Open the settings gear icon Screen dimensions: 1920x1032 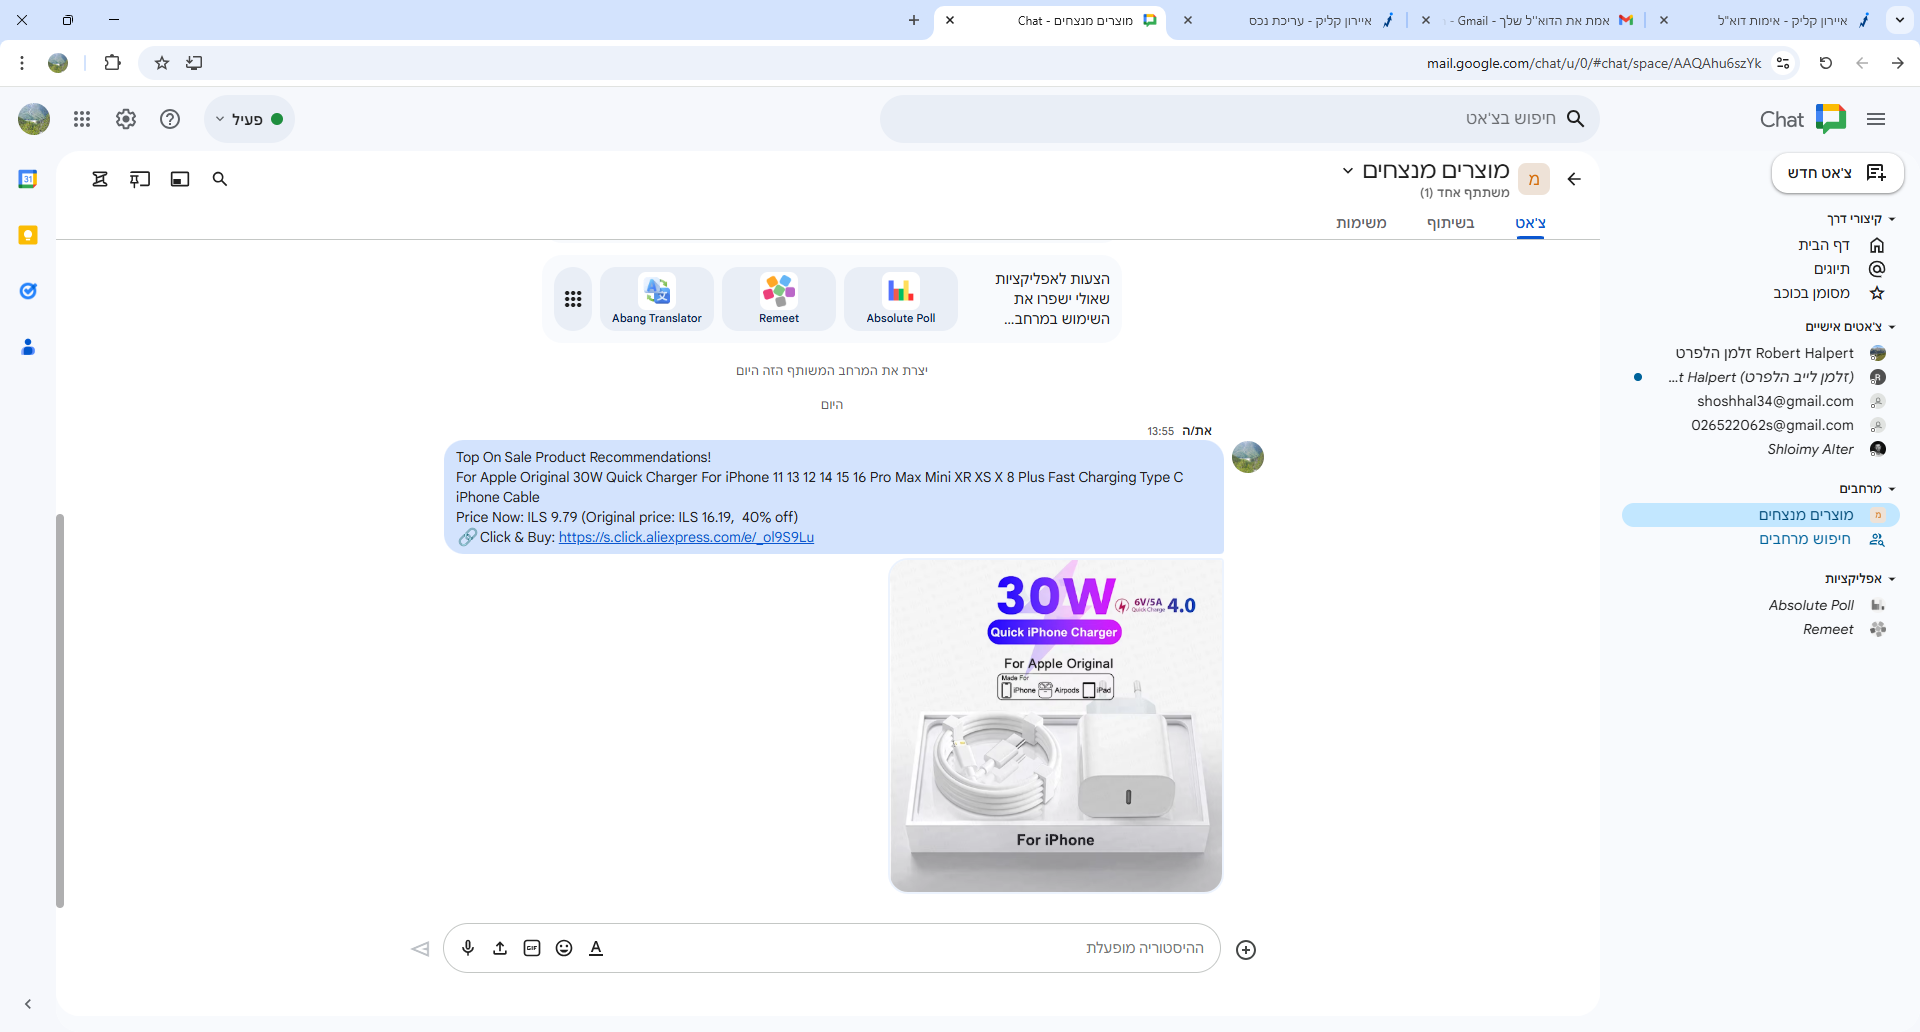(126, 119)
